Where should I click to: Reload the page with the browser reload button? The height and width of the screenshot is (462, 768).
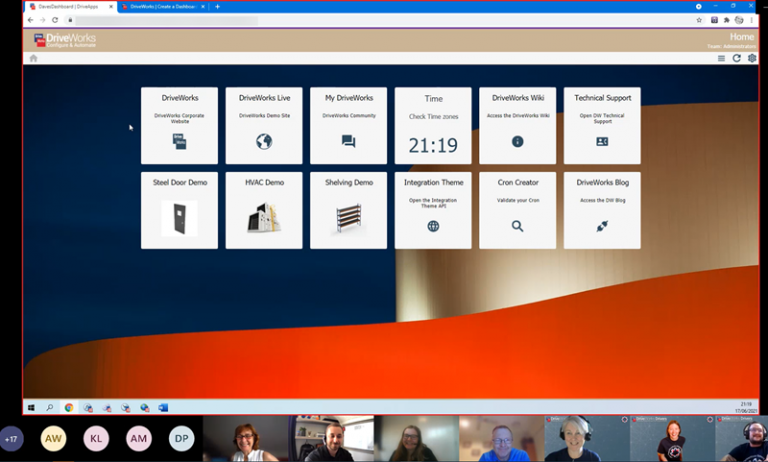55,20
